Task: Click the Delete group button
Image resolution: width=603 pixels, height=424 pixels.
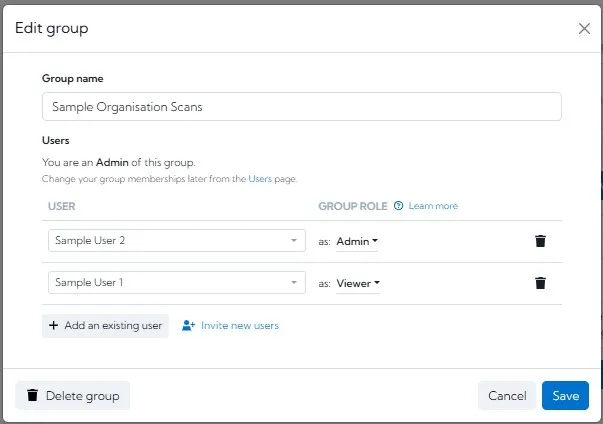Action: [72, 396]
